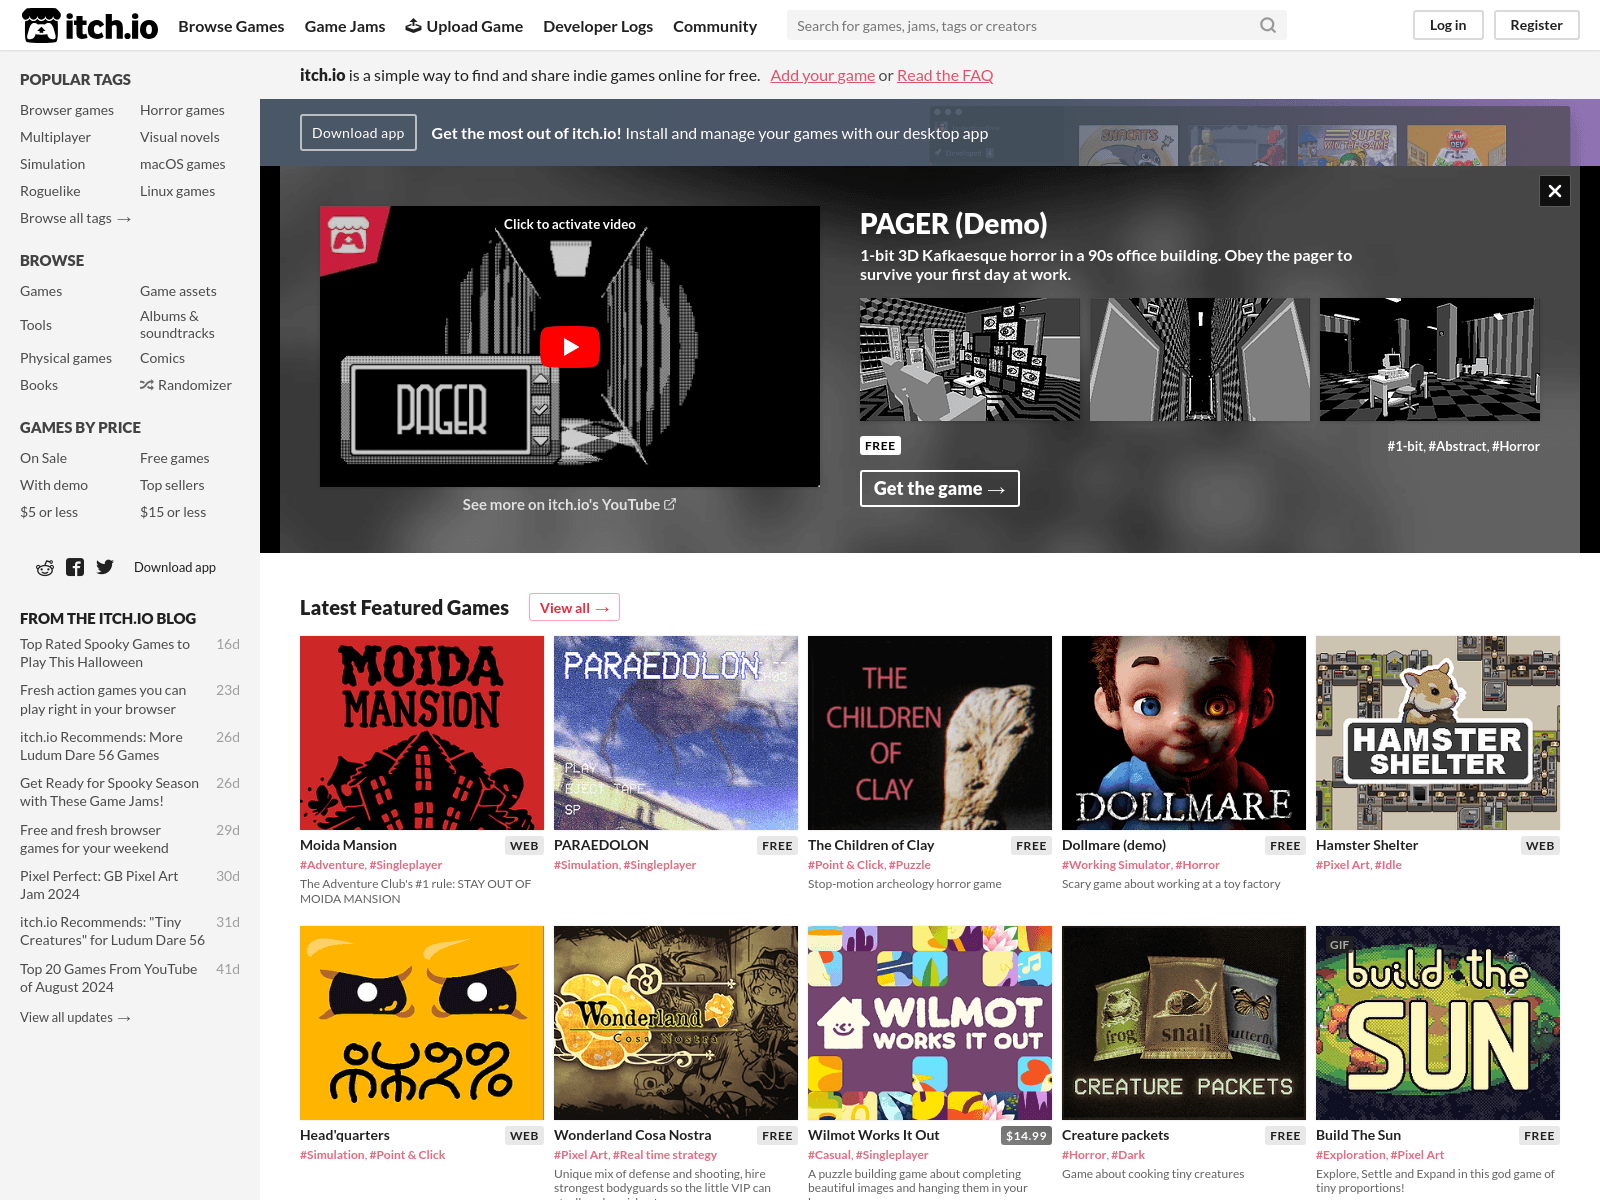Filter by $5 or less
Image resolution: width=1600 pixels, height=1200 pixels.
(x=49, y=512)
